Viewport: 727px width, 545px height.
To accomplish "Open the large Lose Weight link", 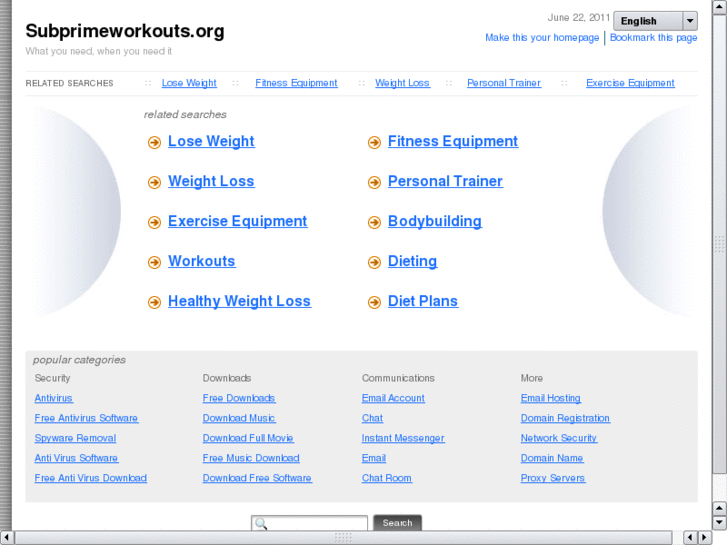I will [x=211, y=141].
